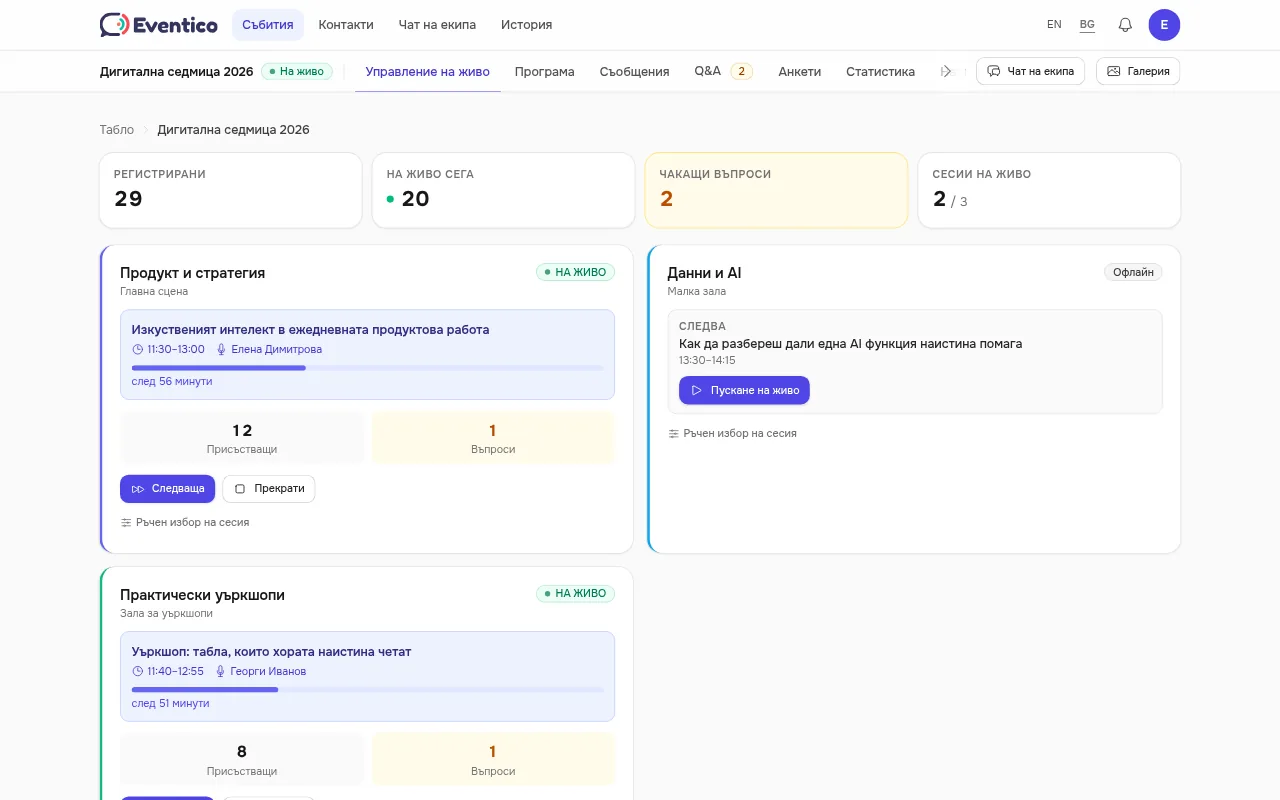Open notifications bell

pyautogui.click(x=1125, y=25)
